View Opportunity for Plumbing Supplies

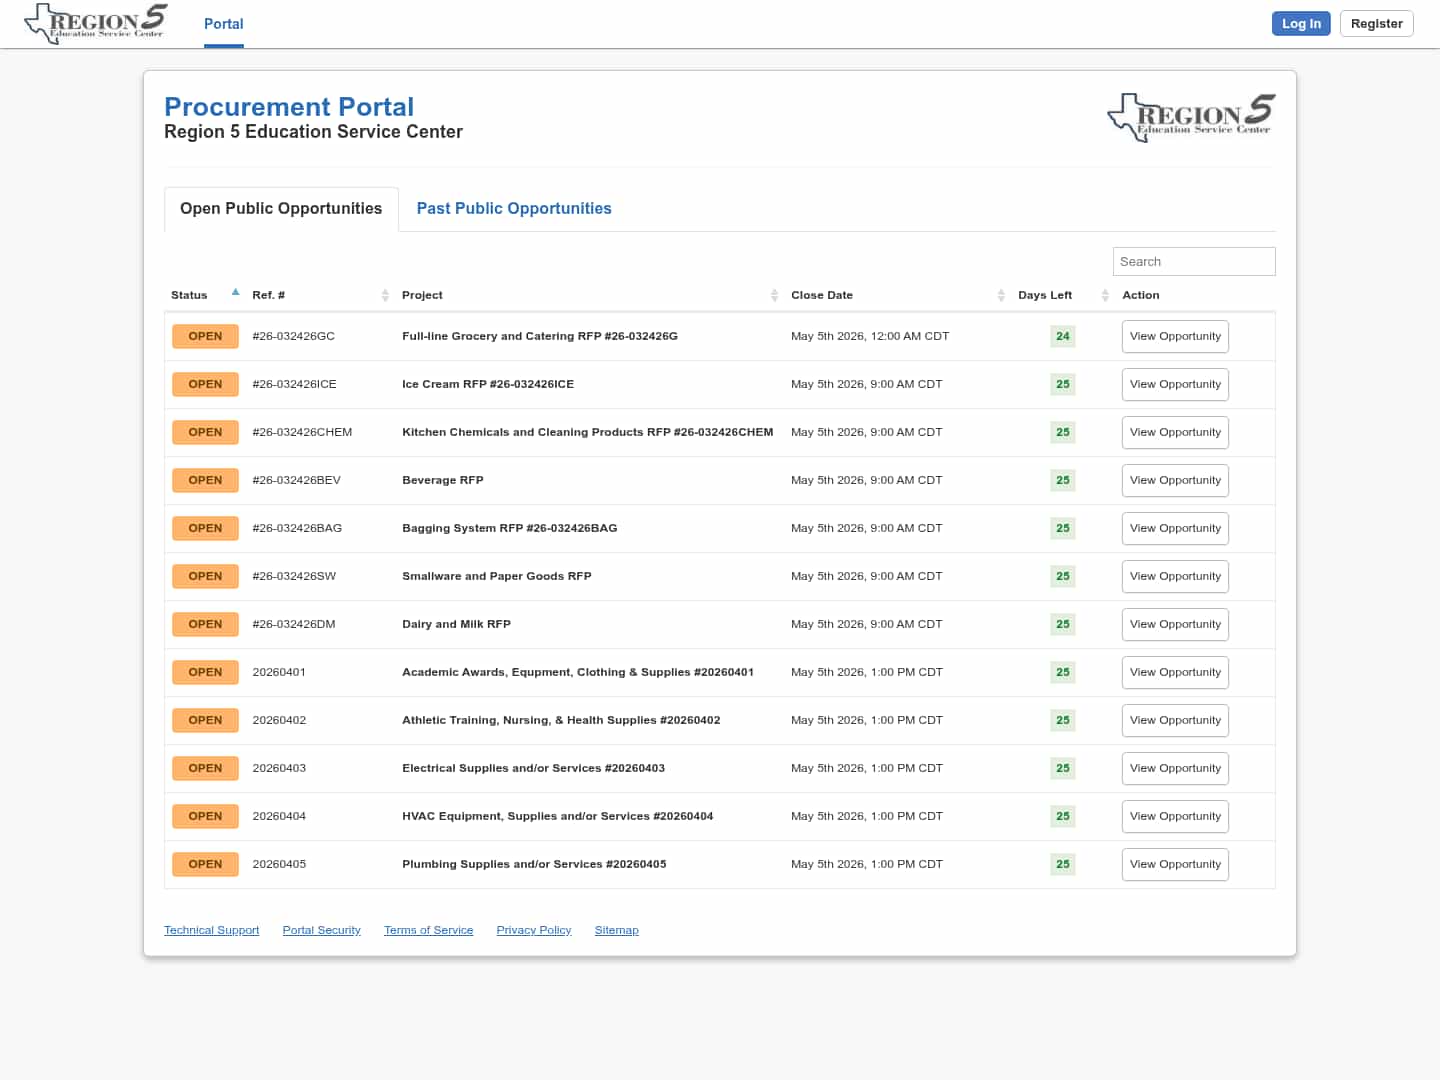[x=1175, y=865]
